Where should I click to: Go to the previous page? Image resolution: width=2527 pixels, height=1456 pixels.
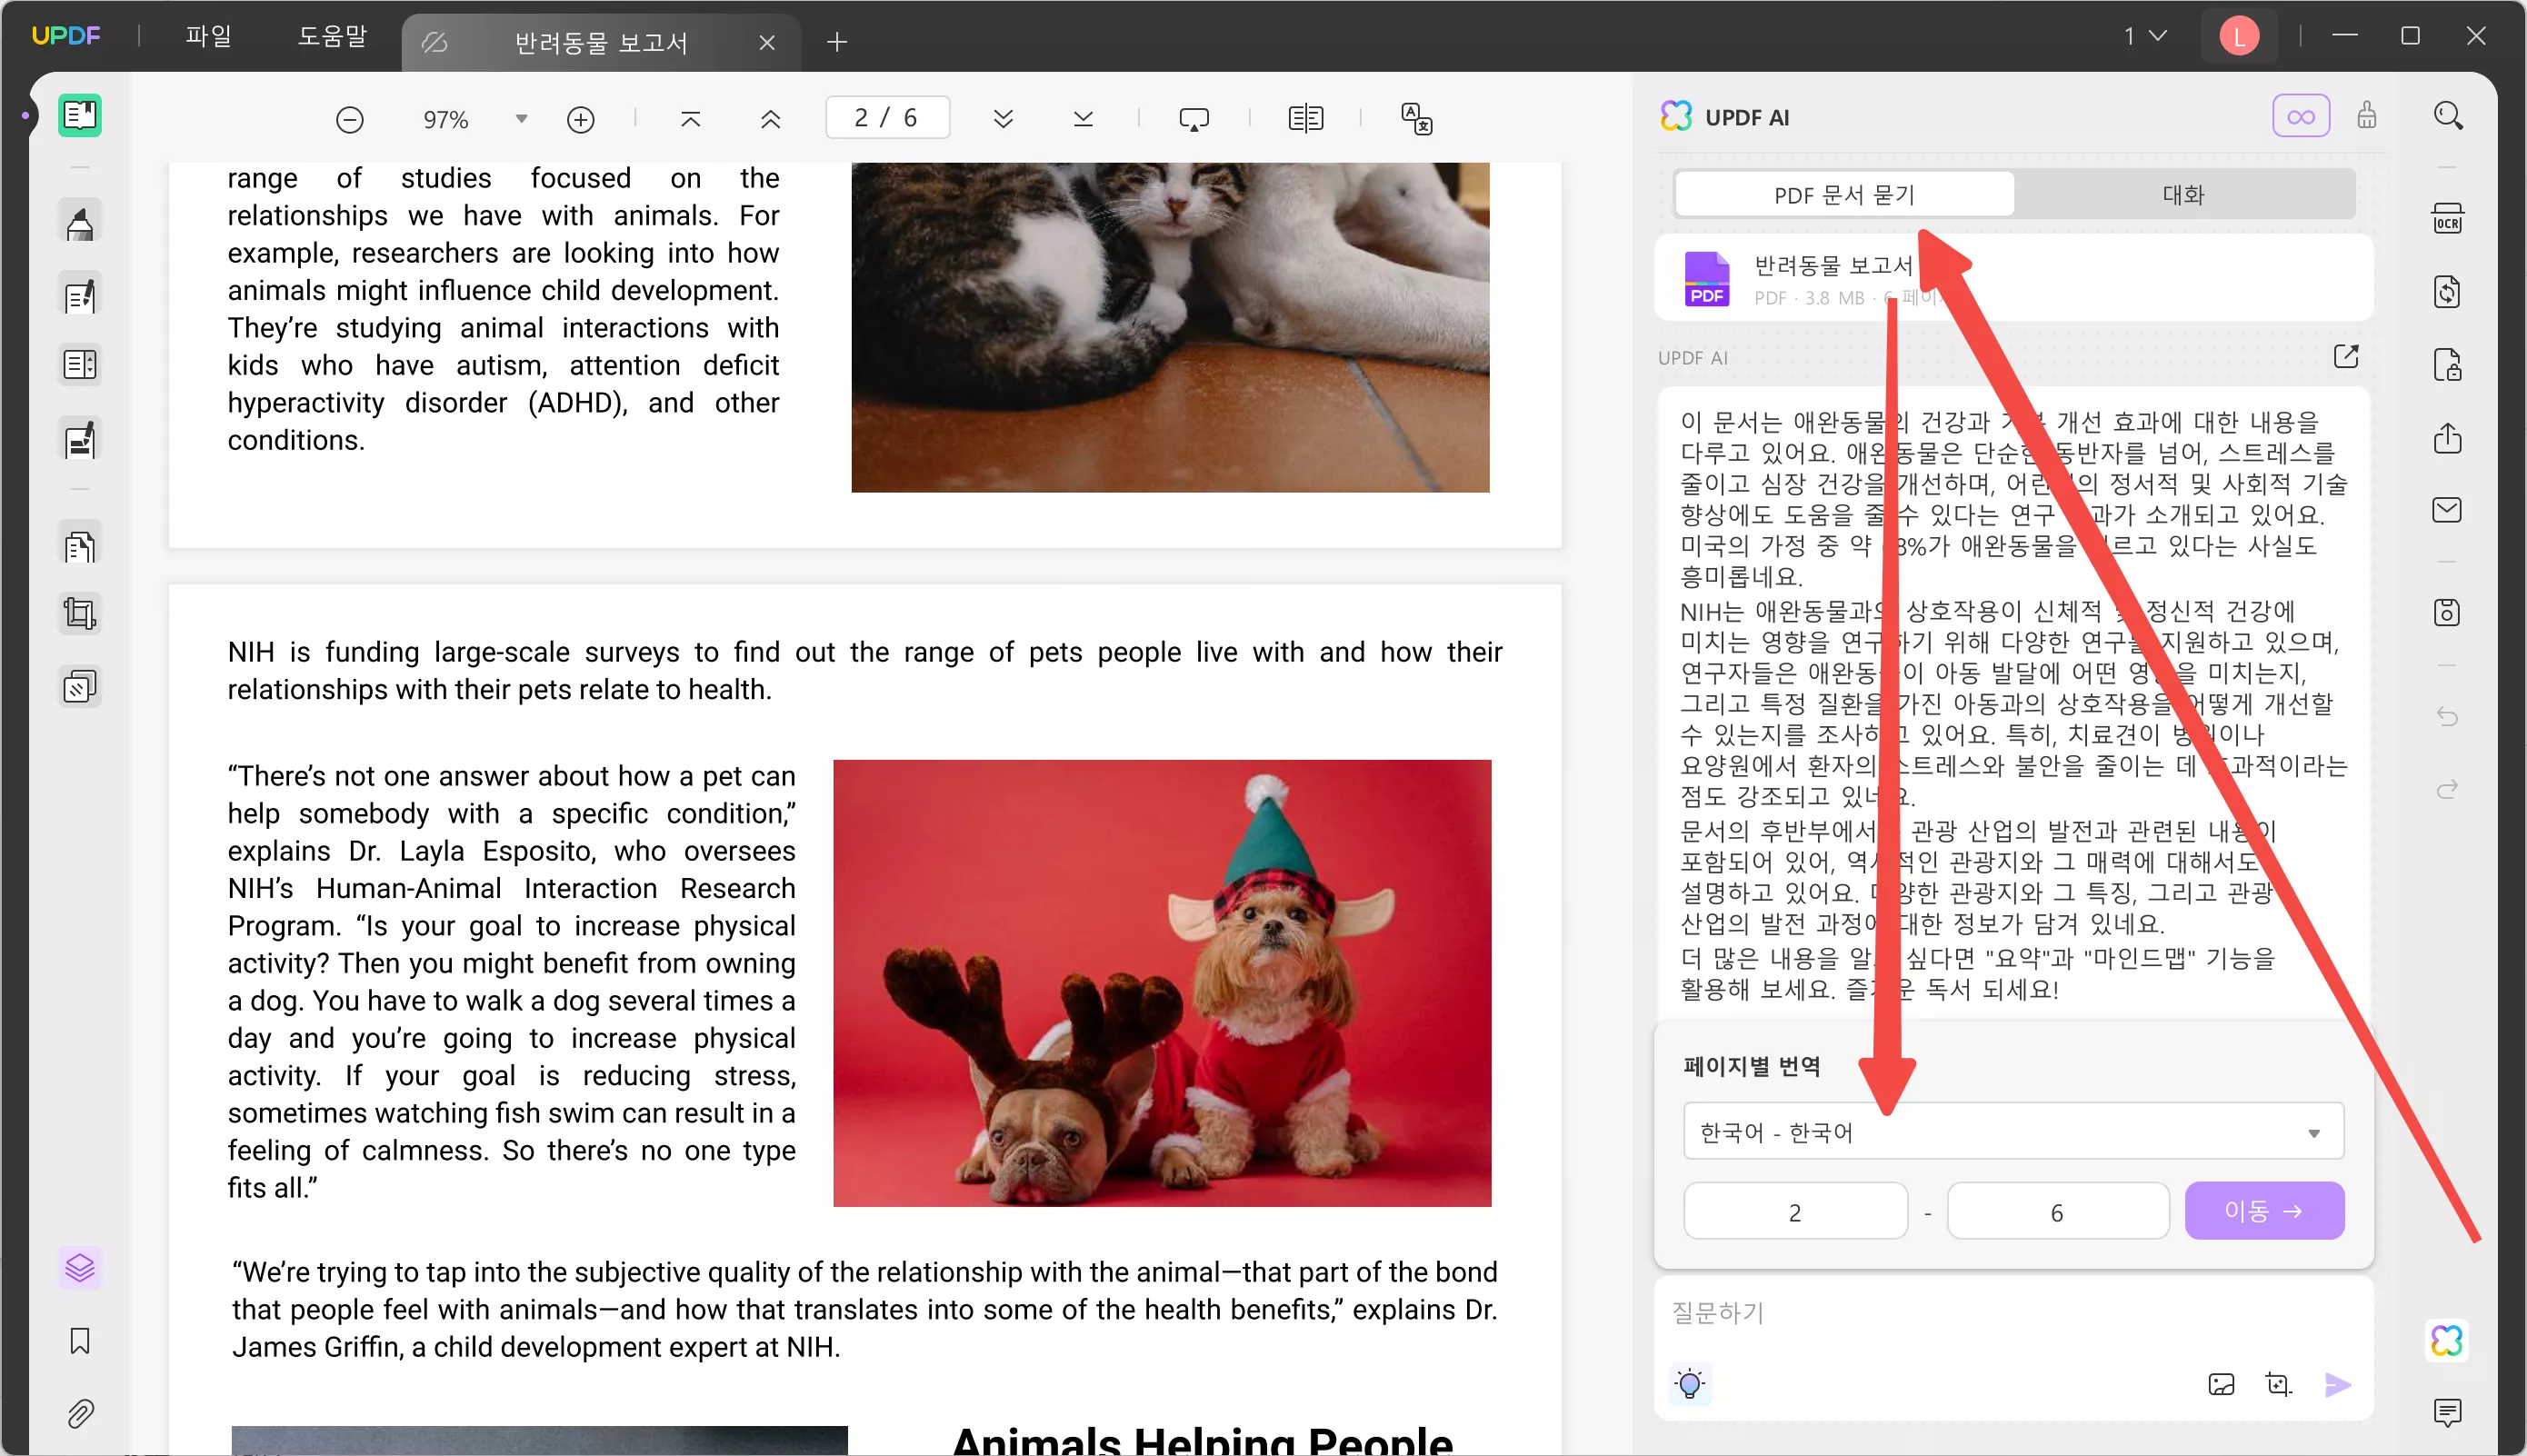(x=770, y=120)
